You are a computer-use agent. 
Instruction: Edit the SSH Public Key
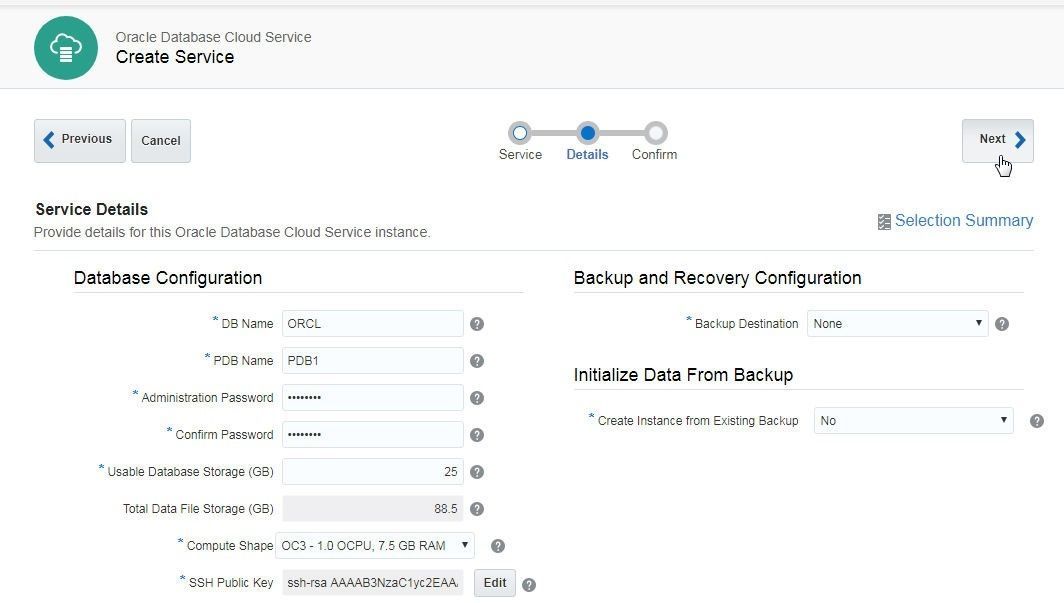tap(495, 583)
